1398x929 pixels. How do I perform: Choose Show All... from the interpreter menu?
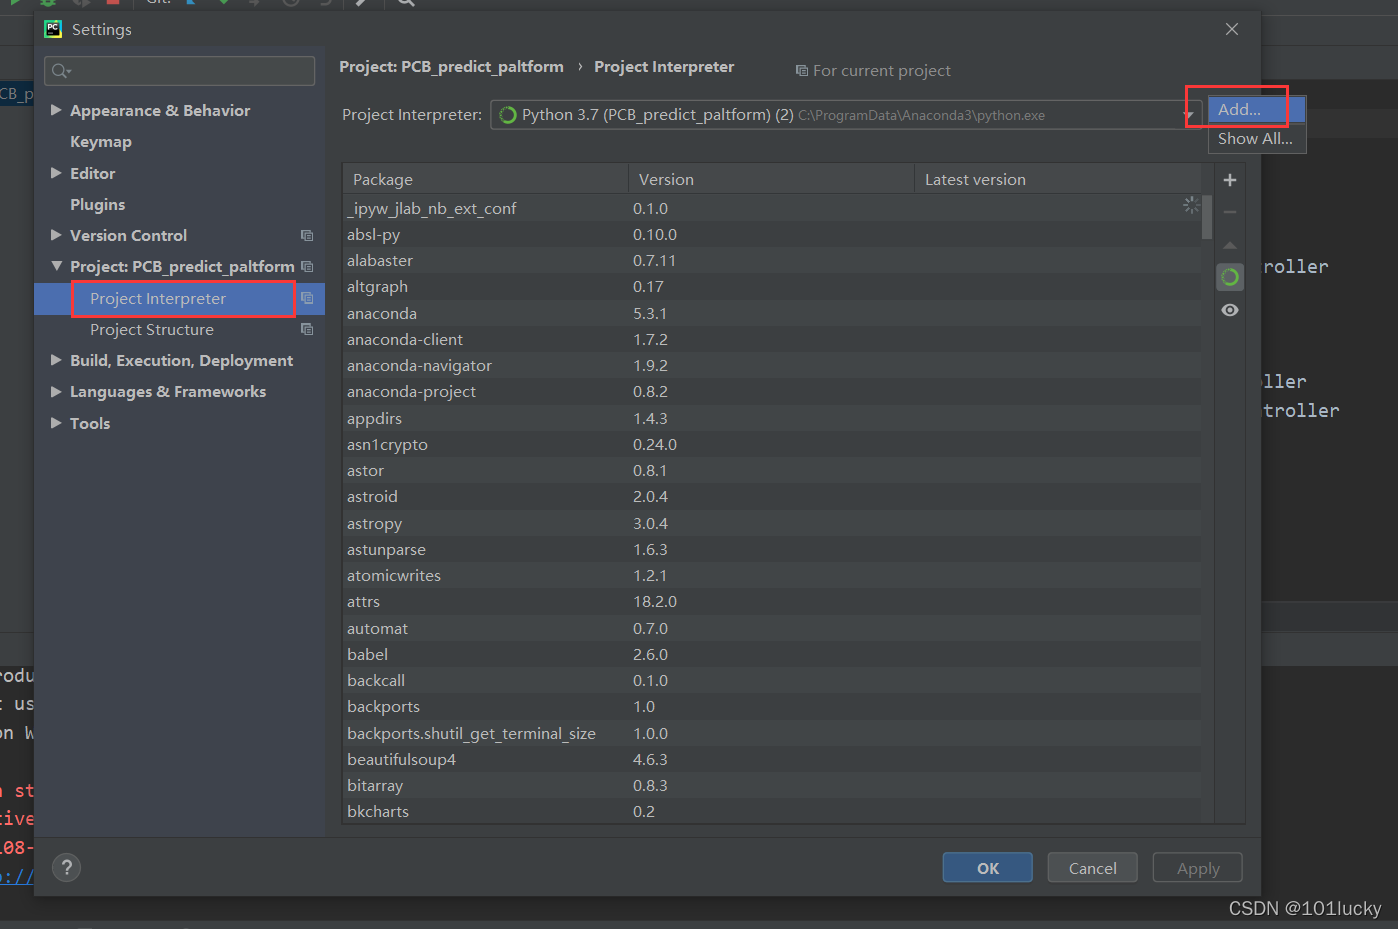[1257, 139]
